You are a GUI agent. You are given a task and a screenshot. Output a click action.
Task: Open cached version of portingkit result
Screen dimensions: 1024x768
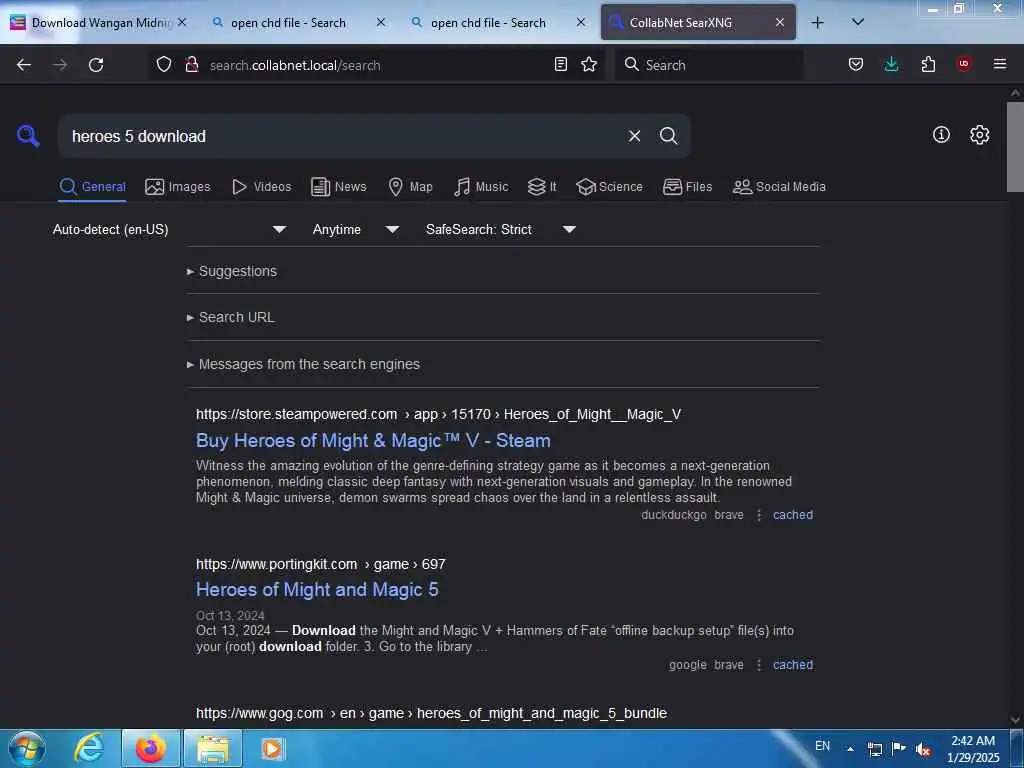click(x=793, y=665)
